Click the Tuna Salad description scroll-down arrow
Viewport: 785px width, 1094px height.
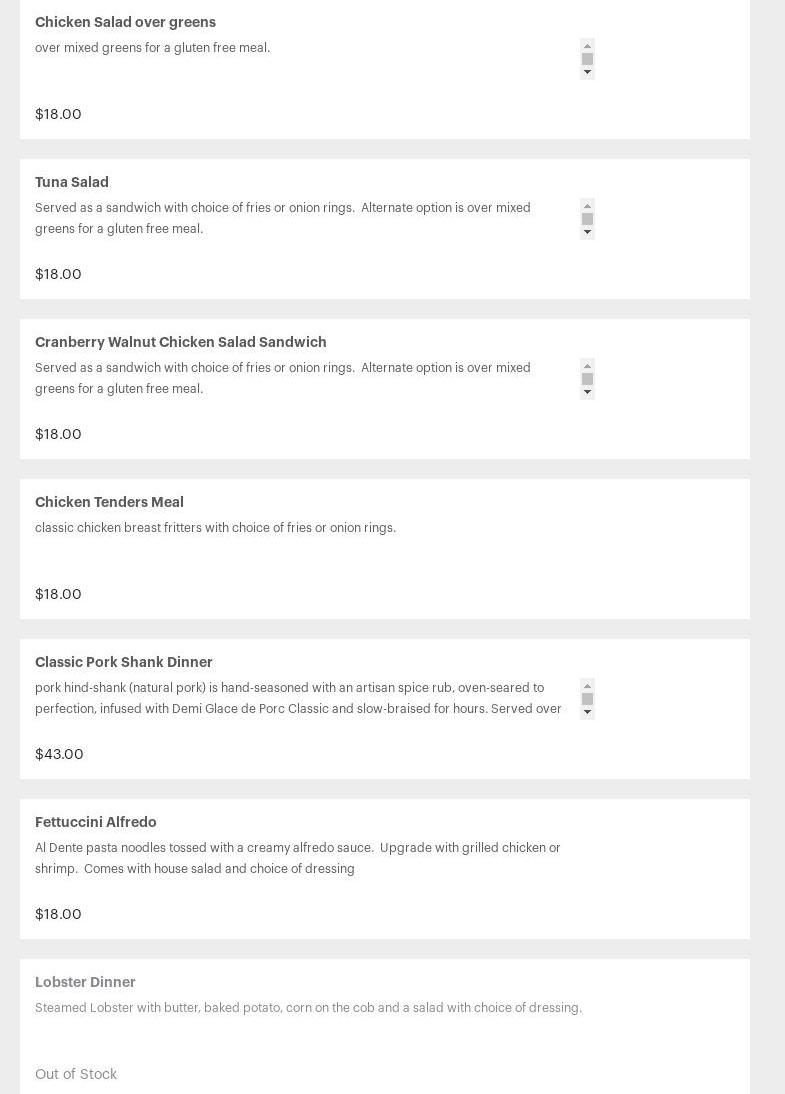pyautogui.click(x=587, y=232)
